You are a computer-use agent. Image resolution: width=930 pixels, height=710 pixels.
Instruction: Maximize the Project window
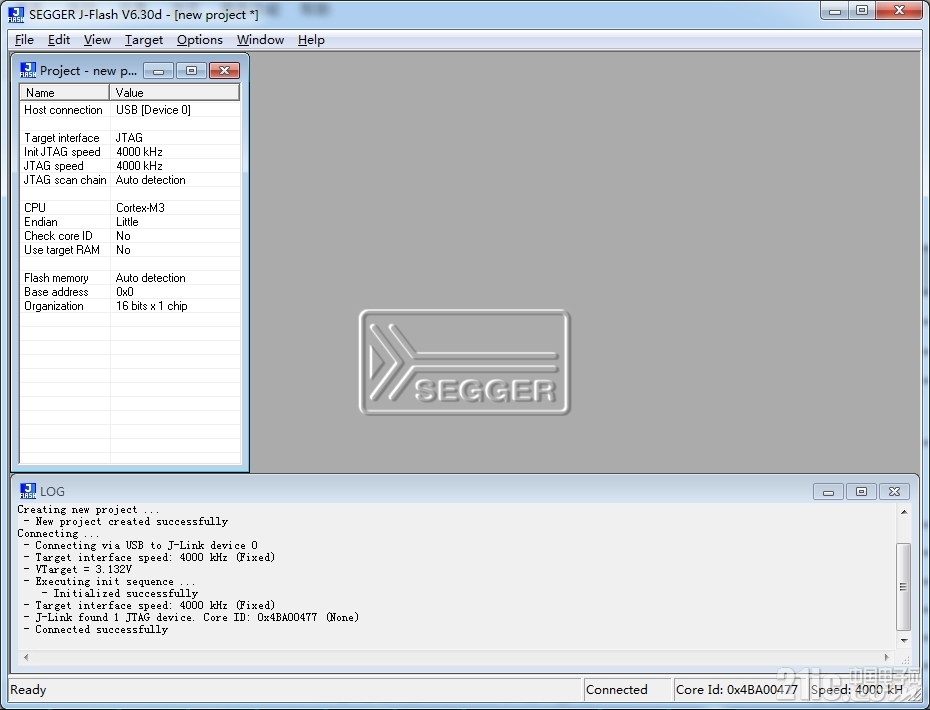tap(191, 71)
